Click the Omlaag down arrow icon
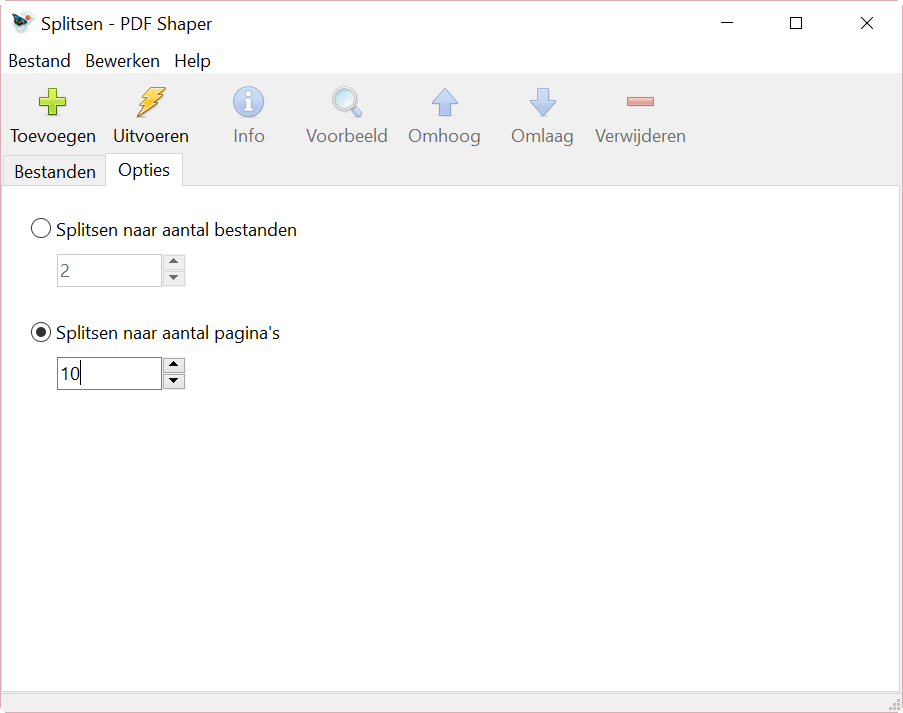Screen dimensions: 903x713 542,102
